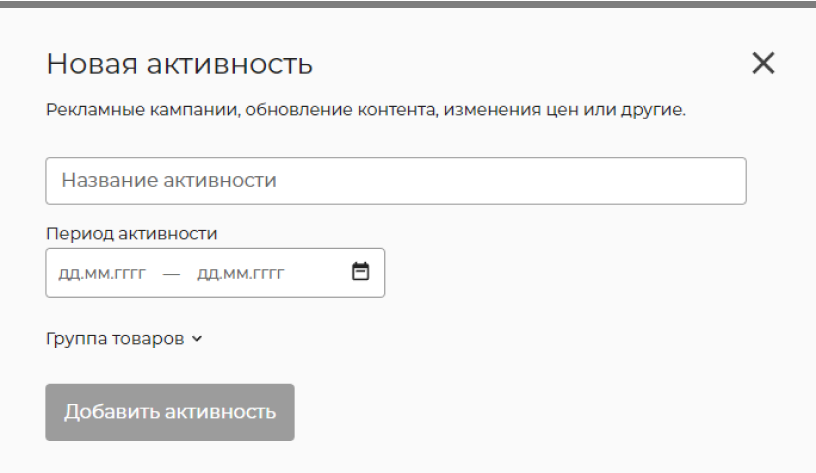Select the month мм part of start date
This screenshot has width=816, height=473.
pos(97,274)
